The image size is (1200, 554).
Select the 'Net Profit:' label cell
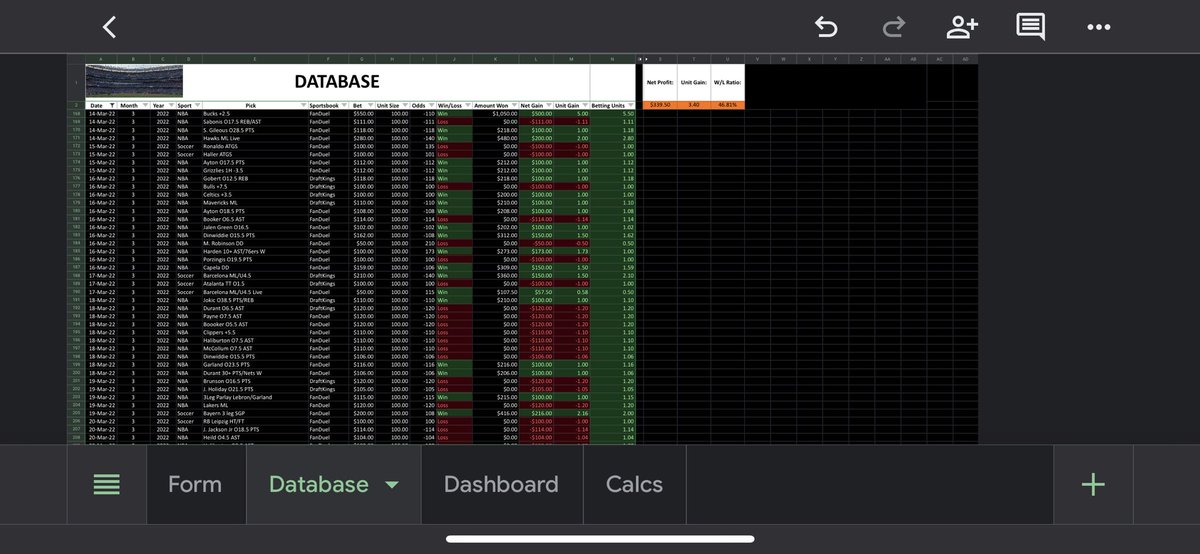coord(660,82)
